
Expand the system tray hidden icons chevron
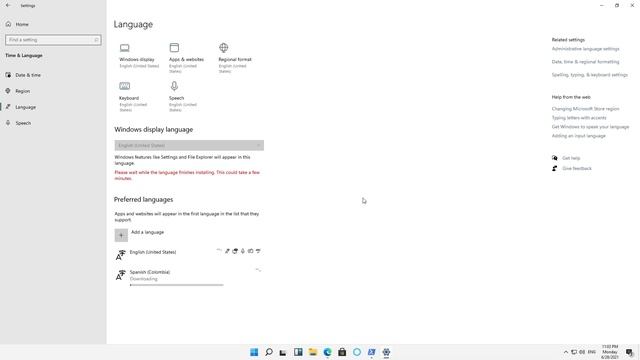pos(566,352)
